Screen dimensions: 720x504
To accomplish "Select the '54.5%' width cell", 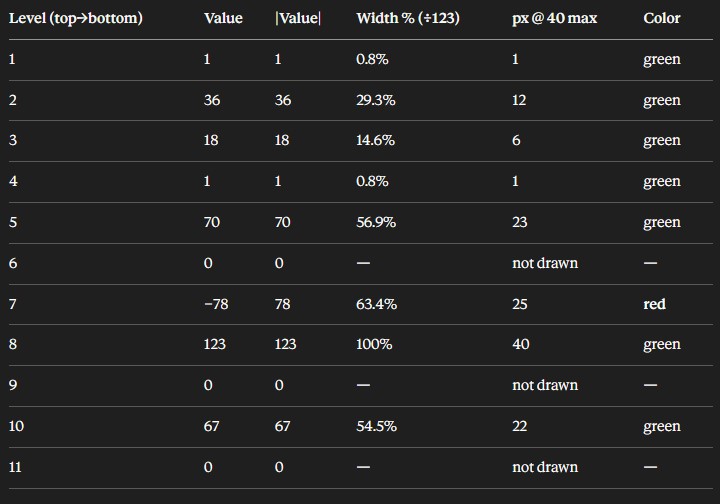I will click(377, 426).
